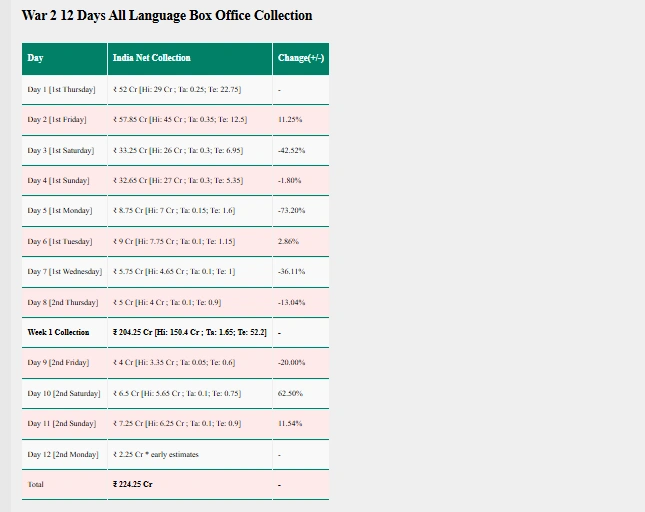Select the 'Day 2 [1st Friday]' cell
The width and height of the screenshot is (645, 512).
(x=57, y=120)
